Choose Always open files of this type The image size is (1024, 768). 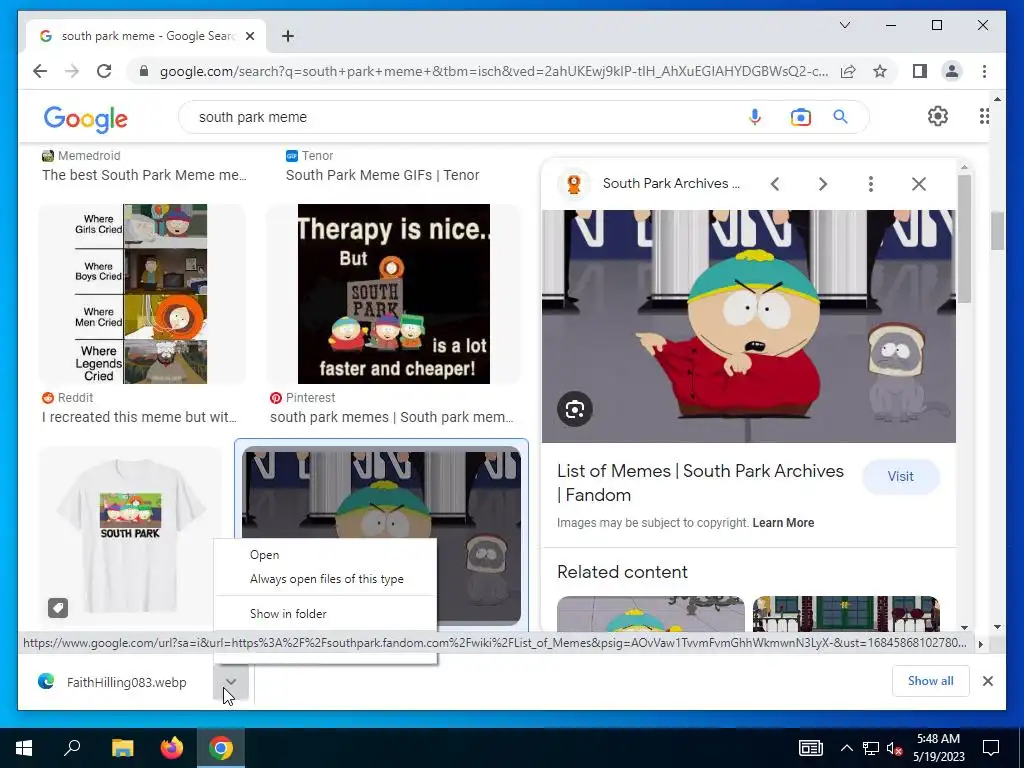327,579
